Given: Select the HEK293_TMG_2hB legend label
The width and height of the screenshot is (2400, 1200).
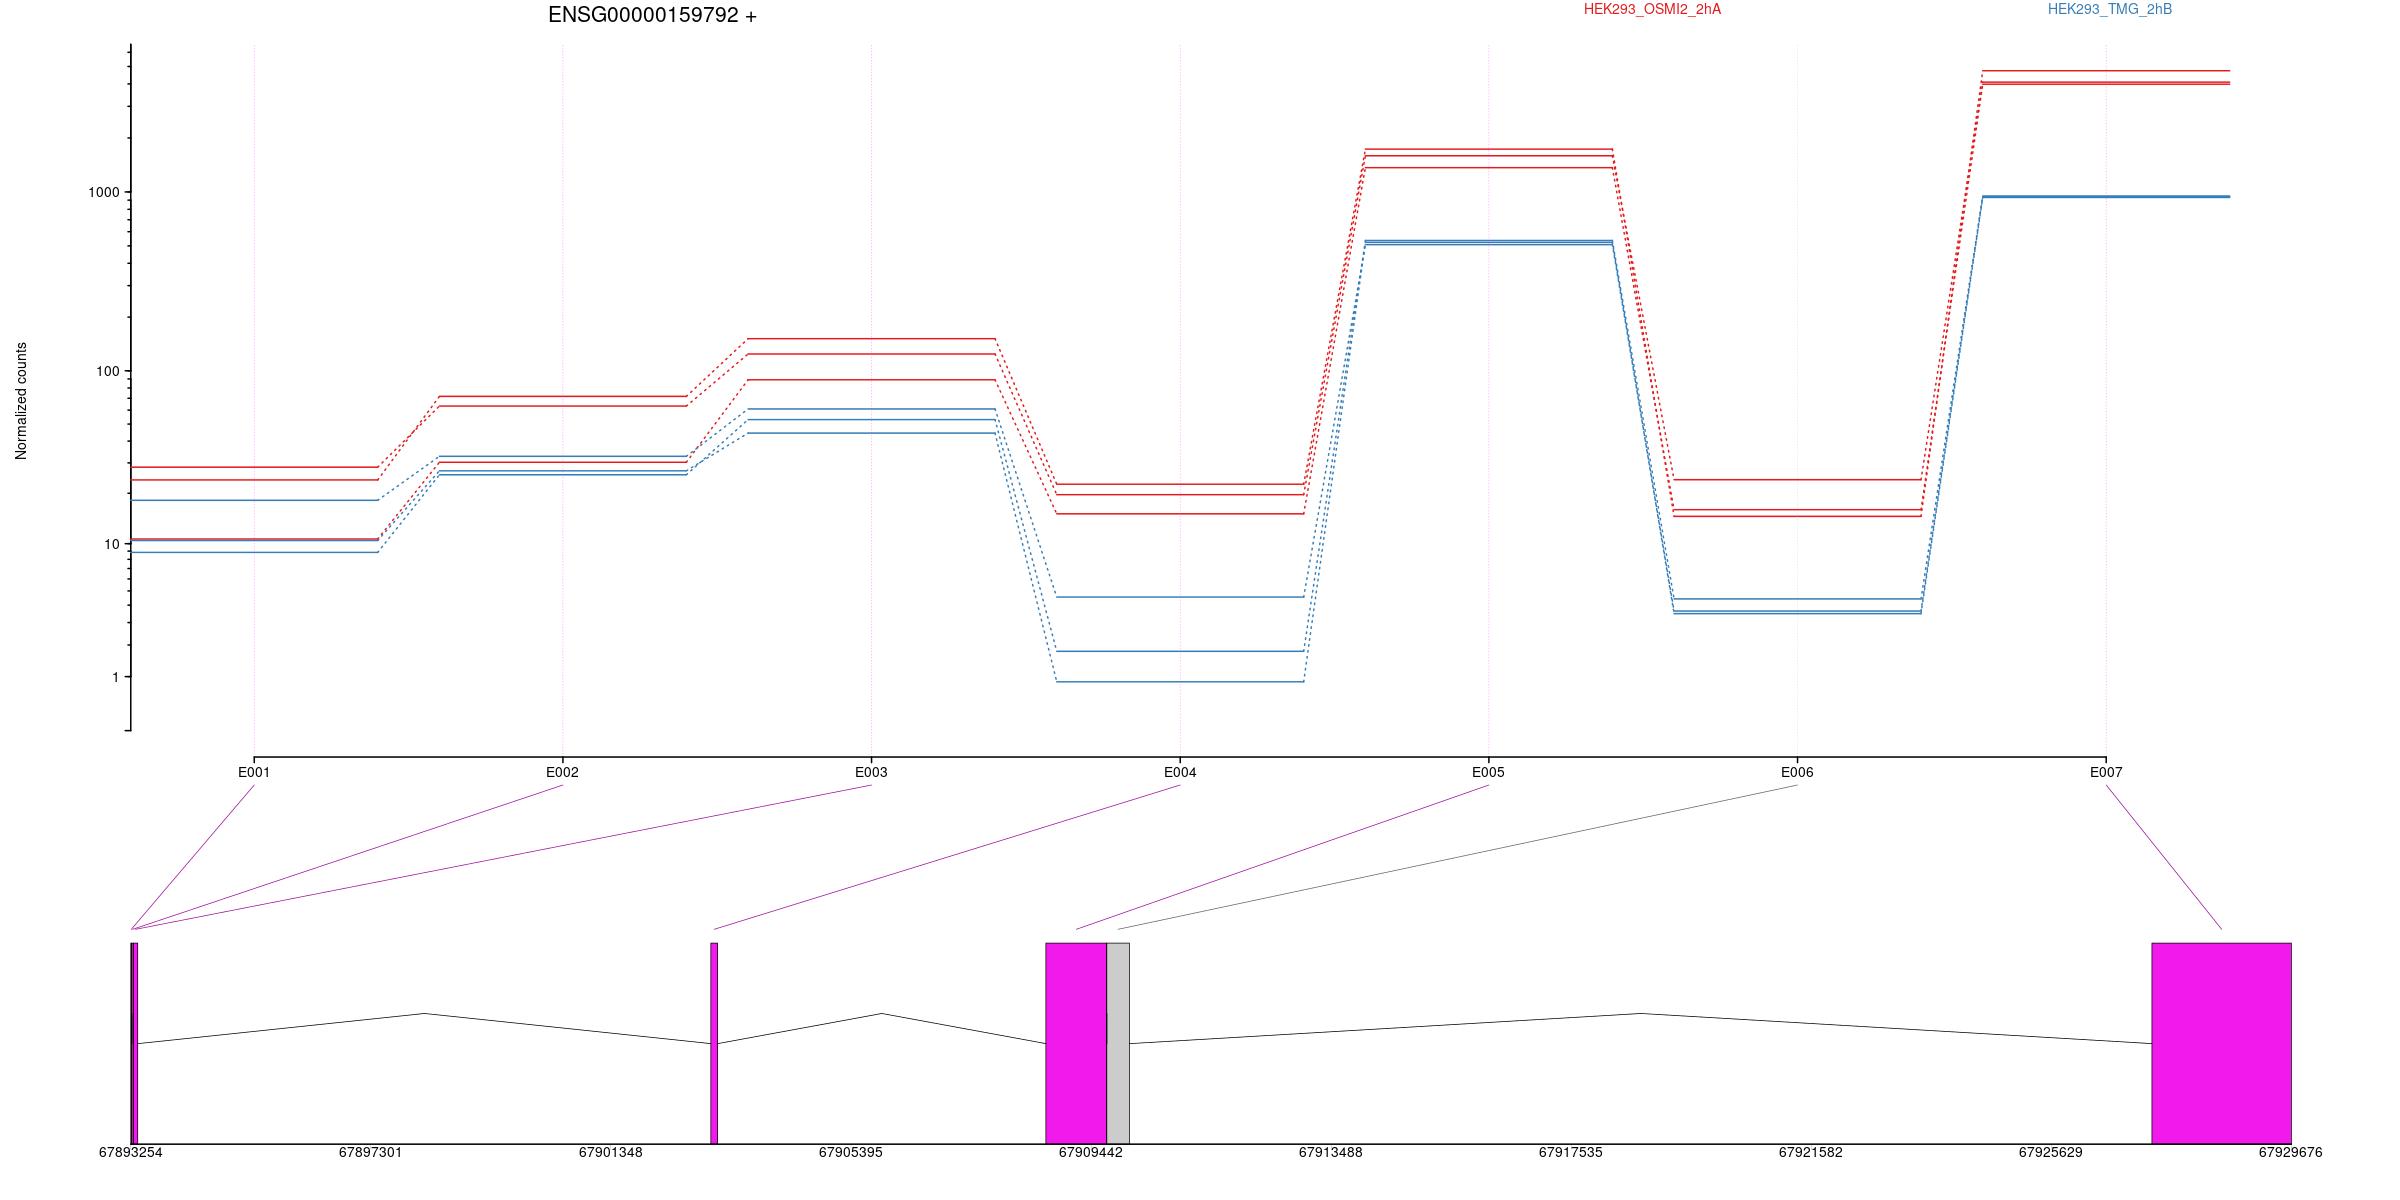Looking at the screenshot, I should (2110, 9).
